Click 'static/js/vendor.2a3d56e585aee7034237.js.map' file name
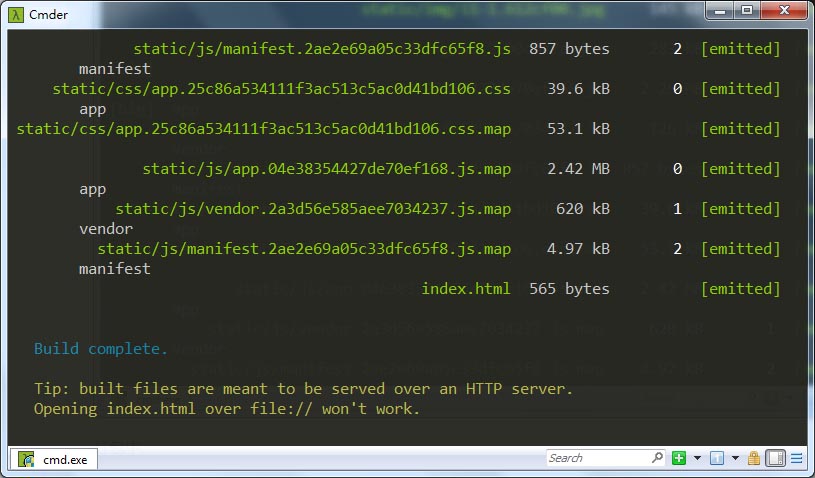Image resolution: width=815 pixels, height=478 pixels. point(313,209)
